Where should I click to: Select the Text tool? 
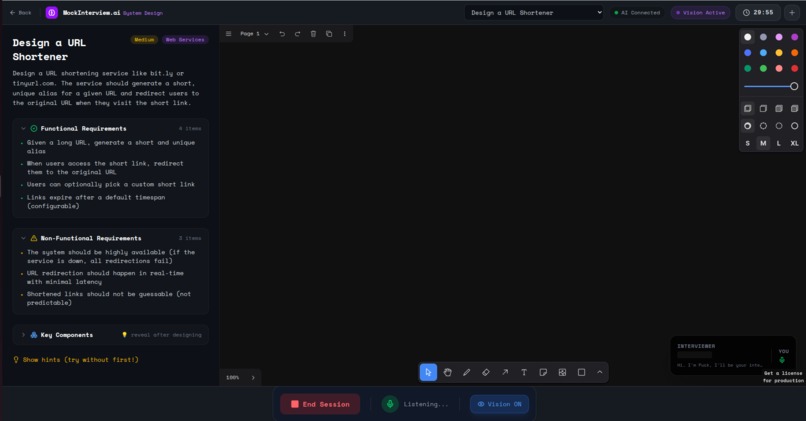pos(524,372)
